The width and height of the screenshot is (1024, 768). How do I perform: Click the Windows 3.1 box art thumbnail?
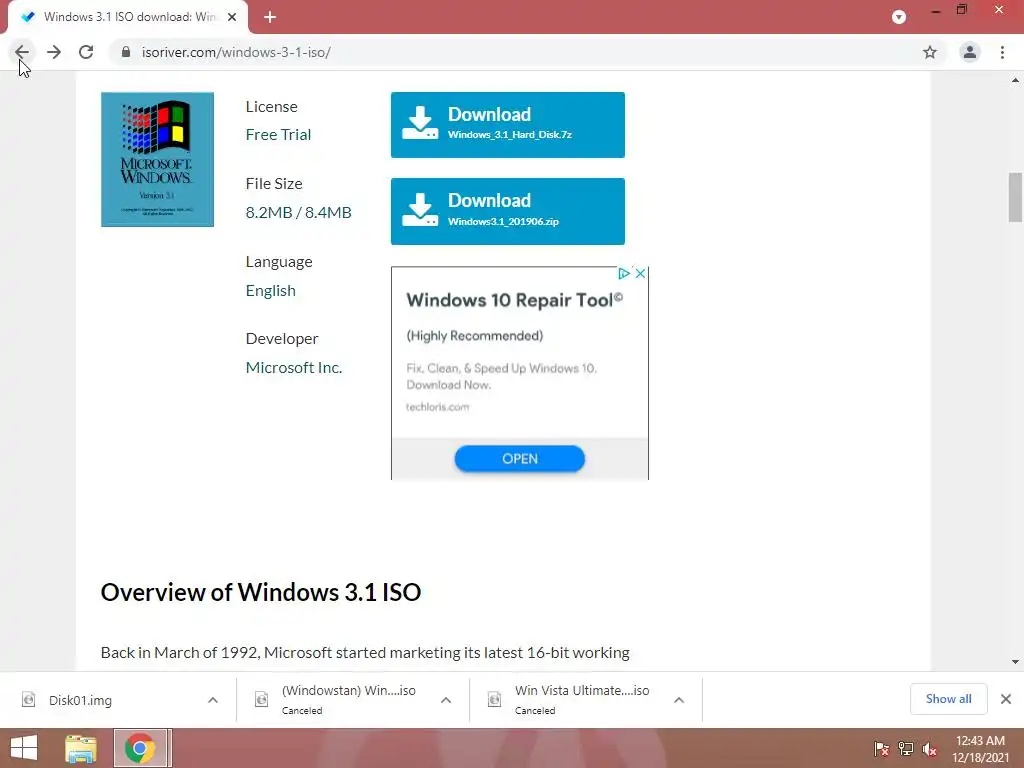coord(157,159)
